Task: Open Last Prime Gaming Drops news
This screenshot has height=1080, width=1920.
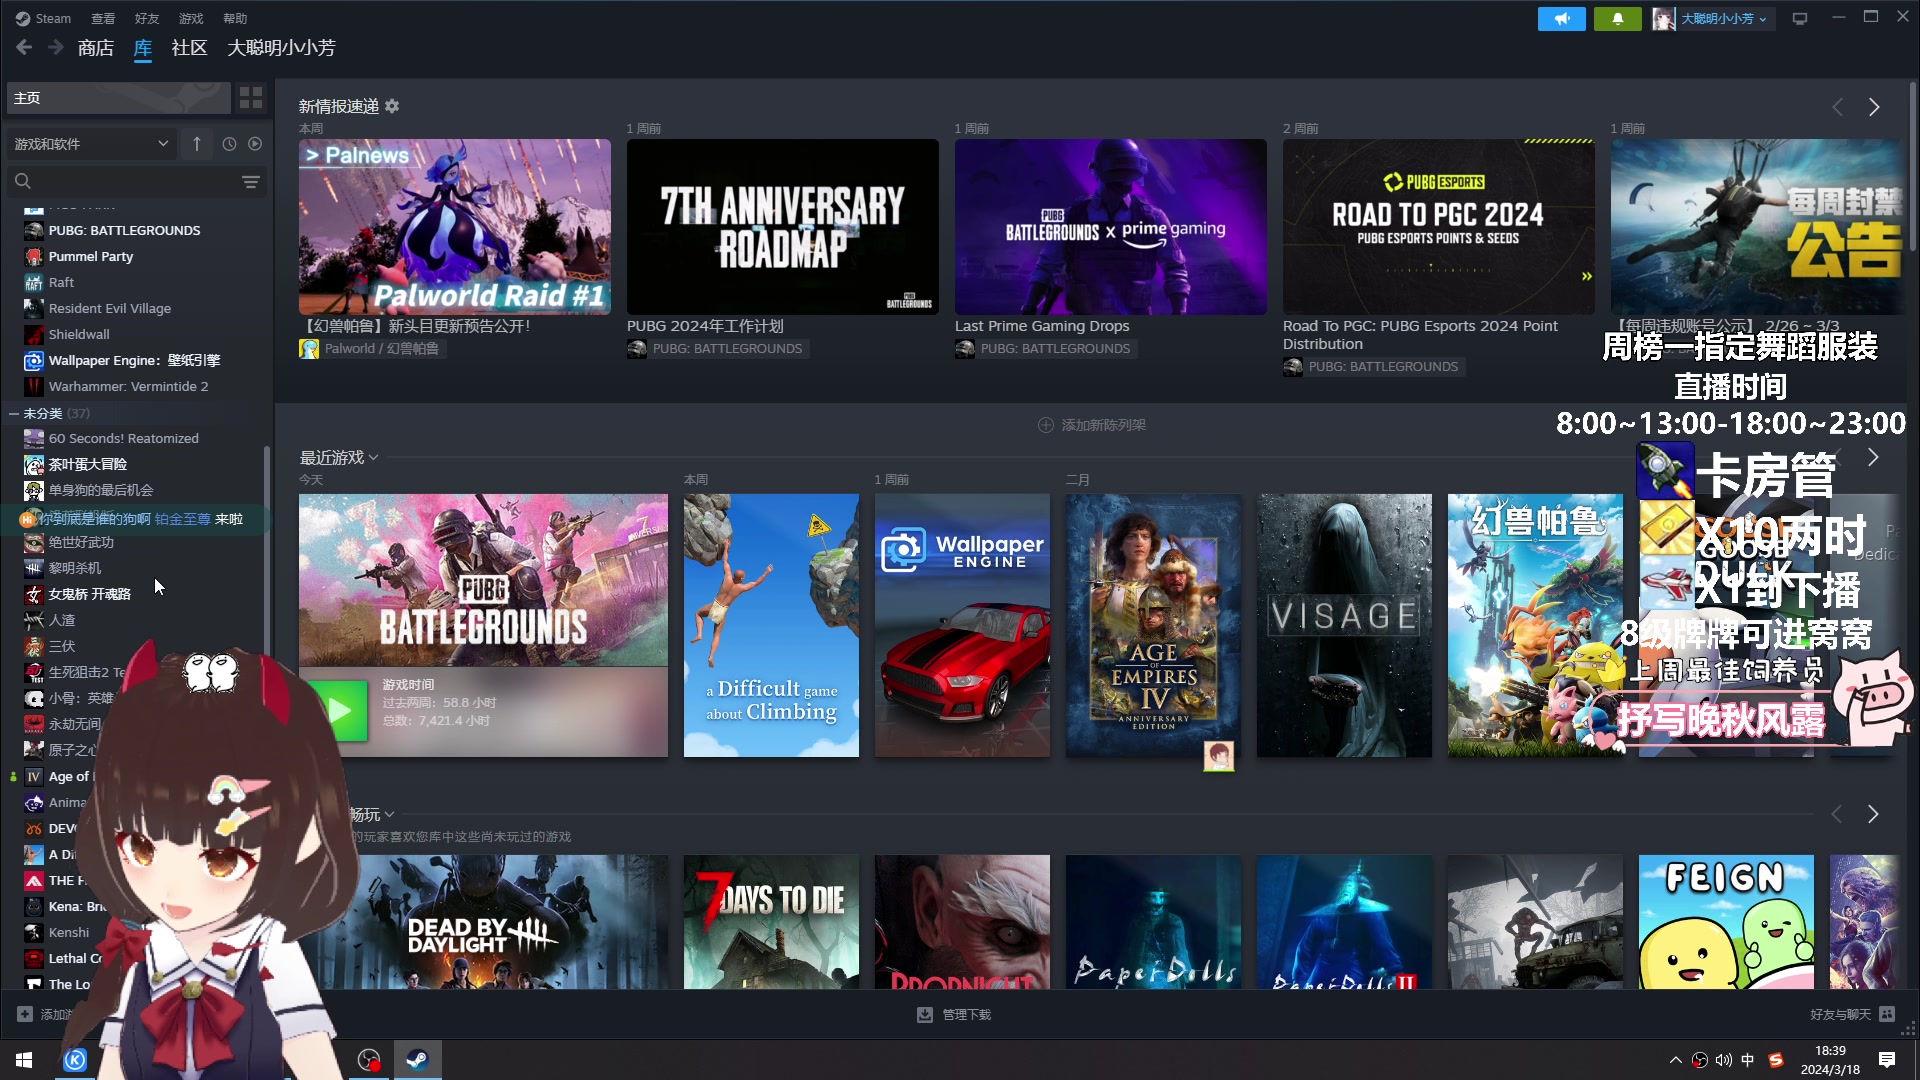Action: [1111, 227]
